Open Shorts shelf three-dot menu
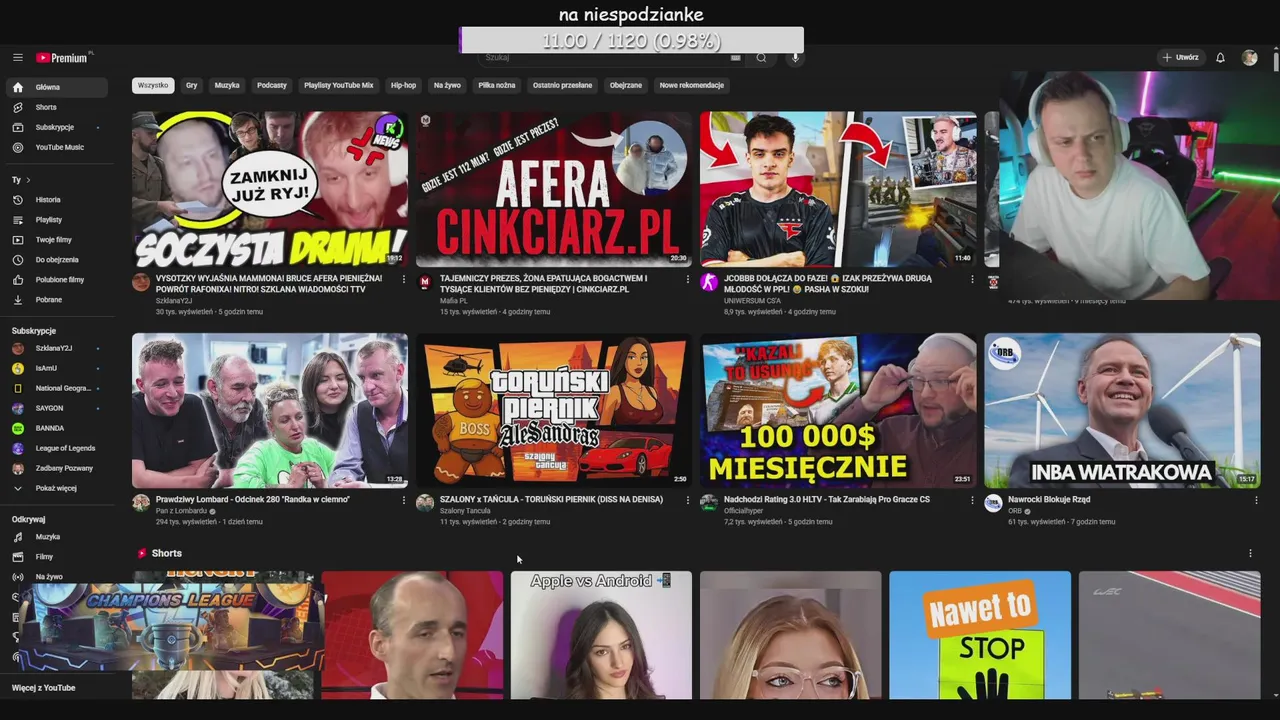 point(1250,553)
